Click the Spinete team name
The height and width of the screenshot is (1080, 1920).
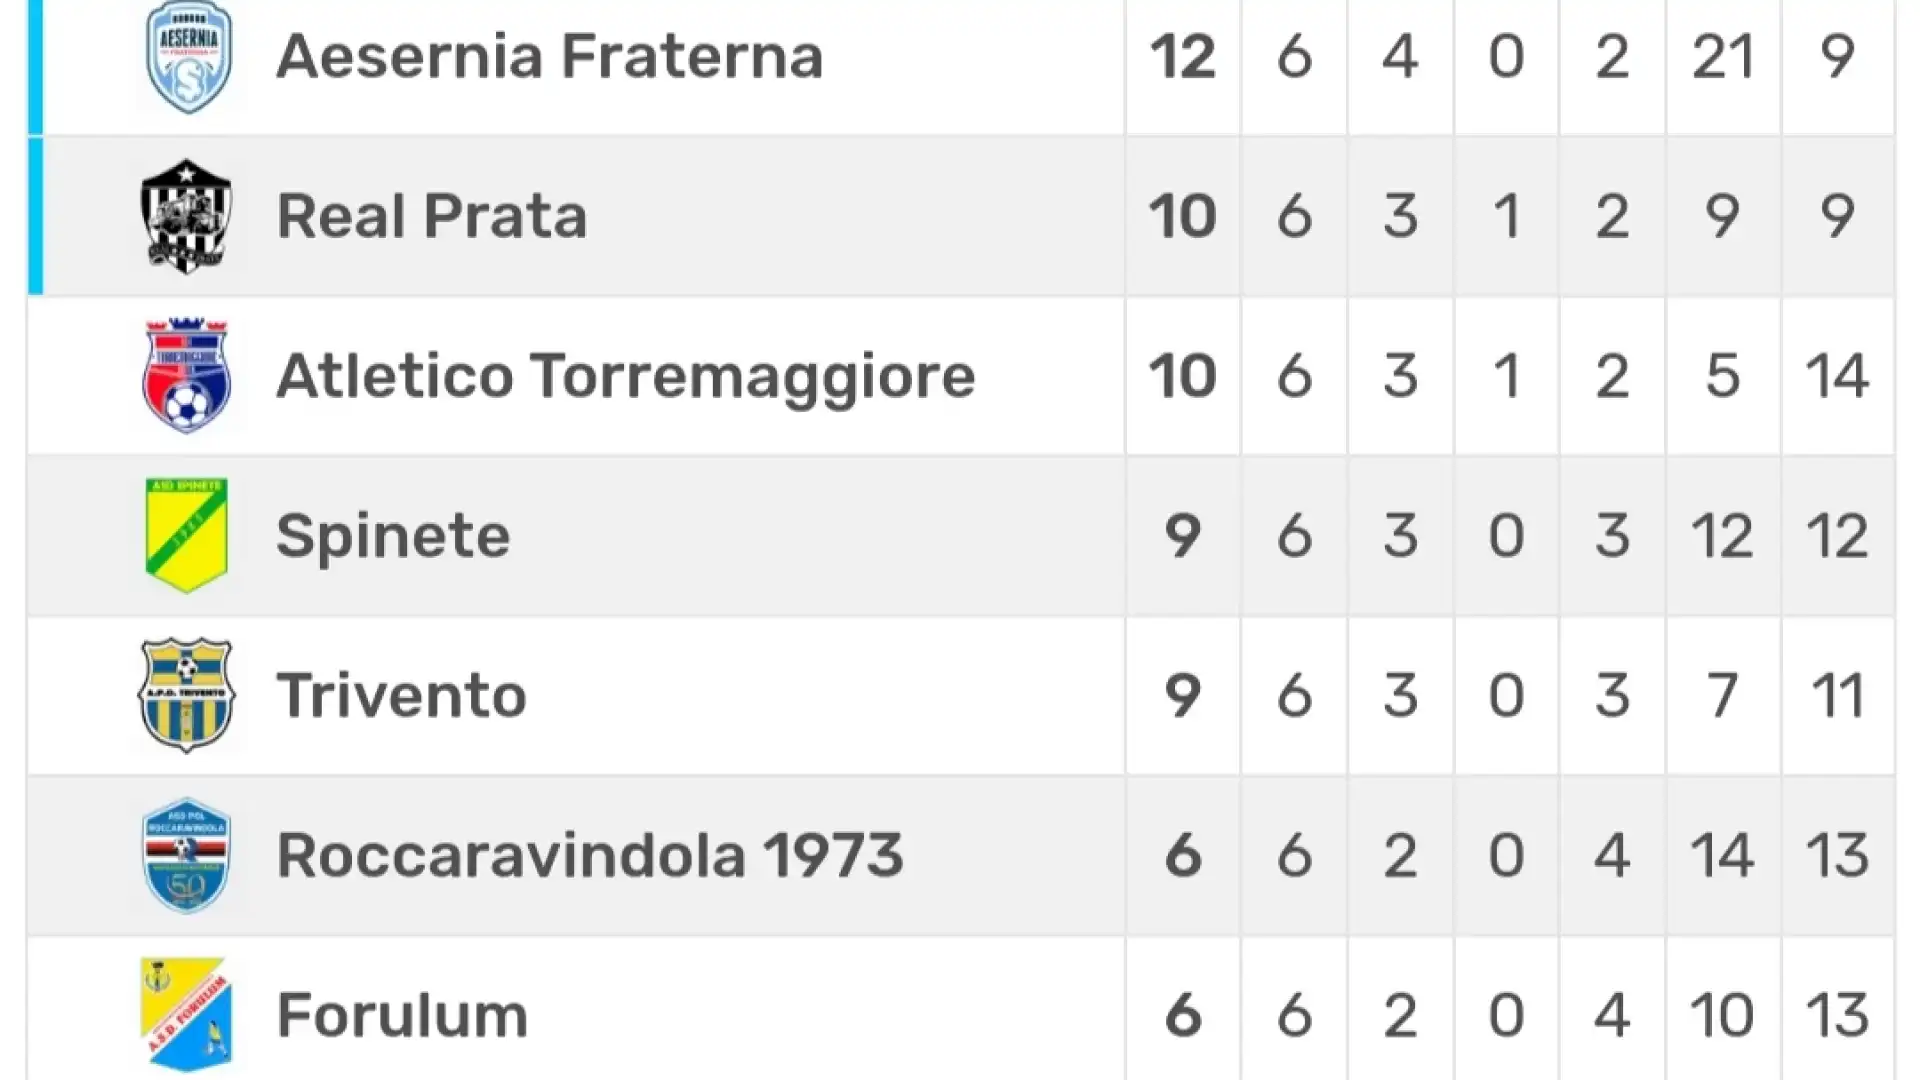393,536
